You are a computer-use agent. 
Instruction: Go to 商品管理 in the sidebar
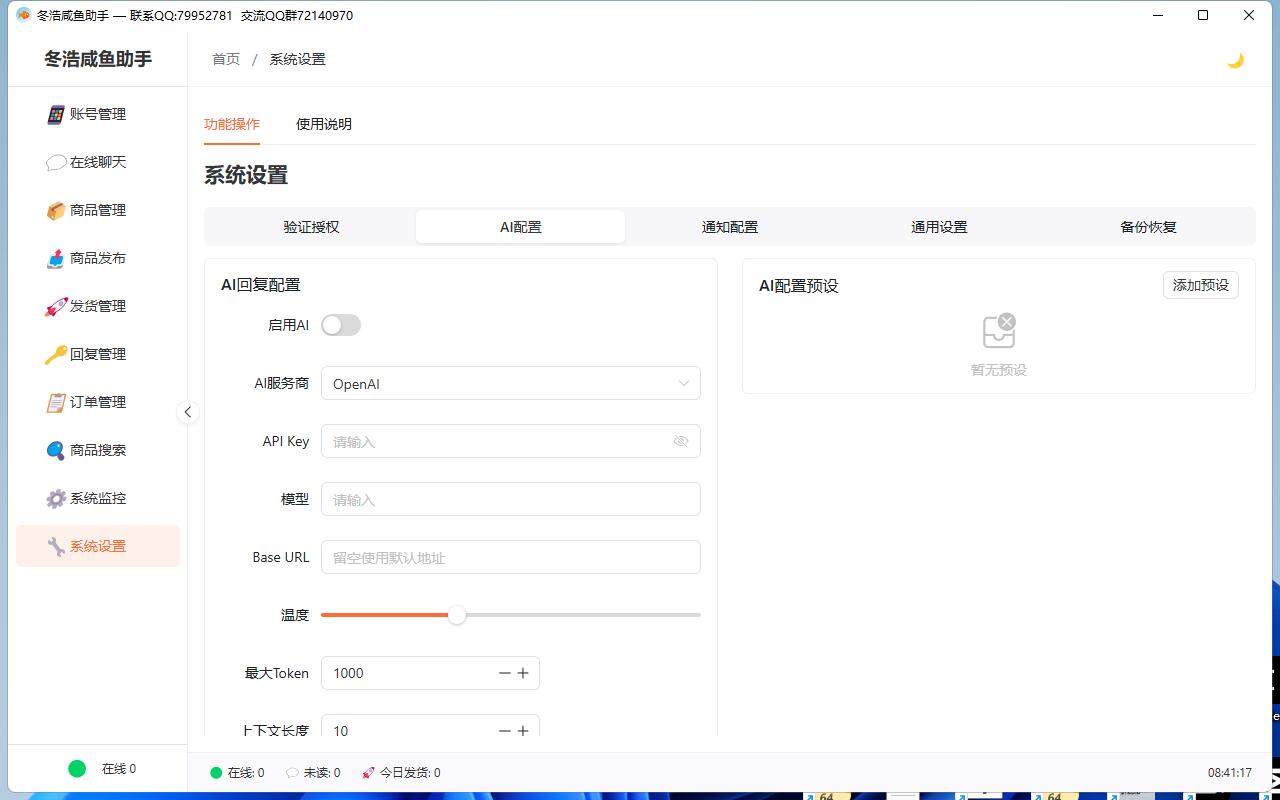click(98, 210)
